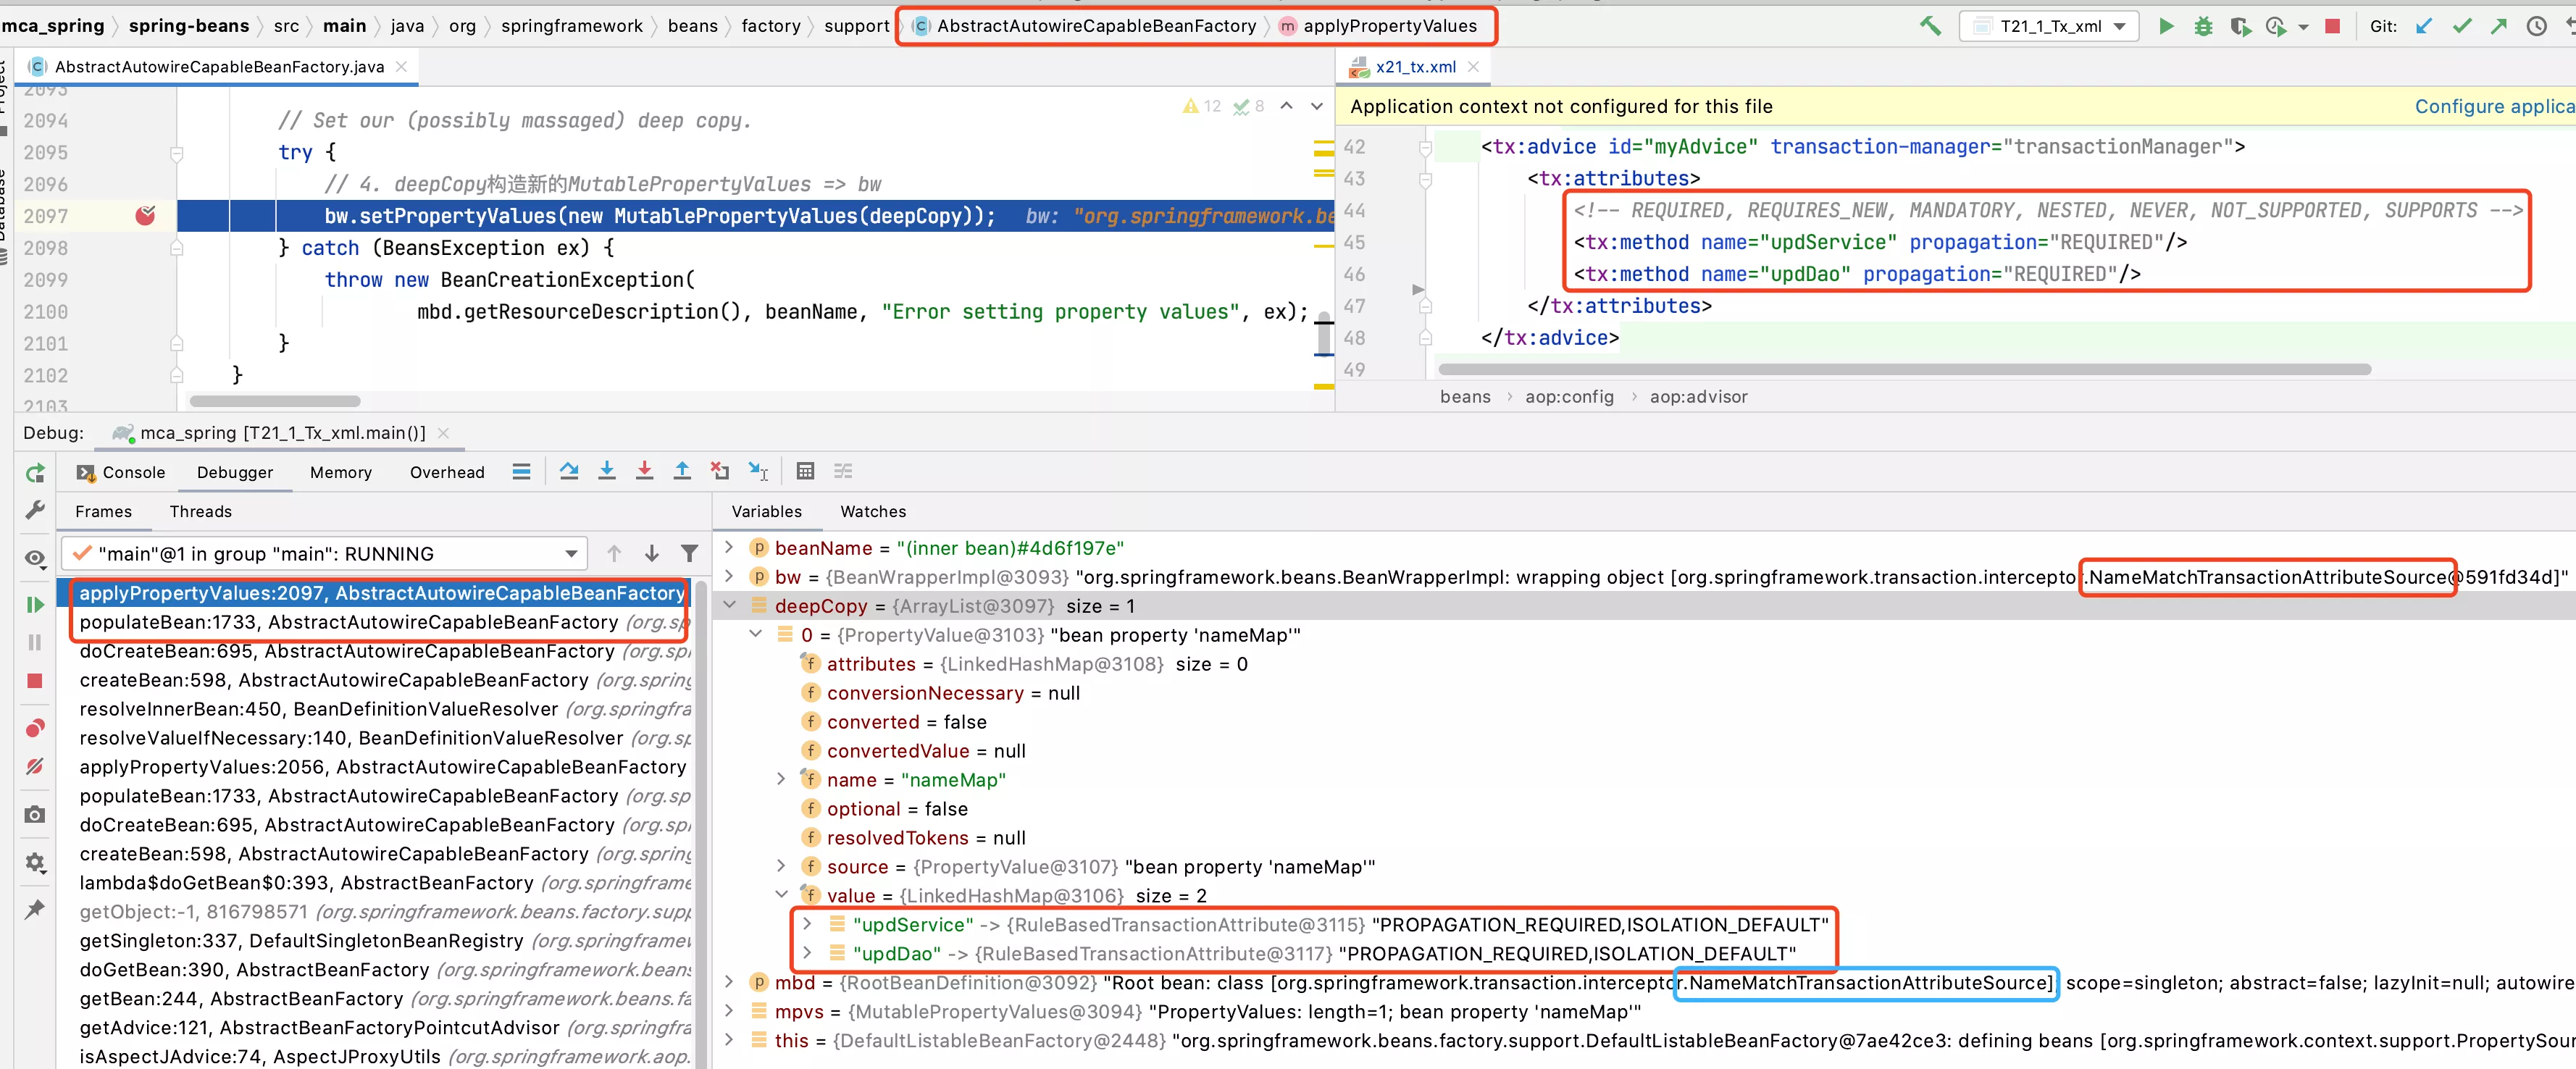Click the camera thread dump icon
Viewport: 2576px width, 1069px height.
click(35, 814)
